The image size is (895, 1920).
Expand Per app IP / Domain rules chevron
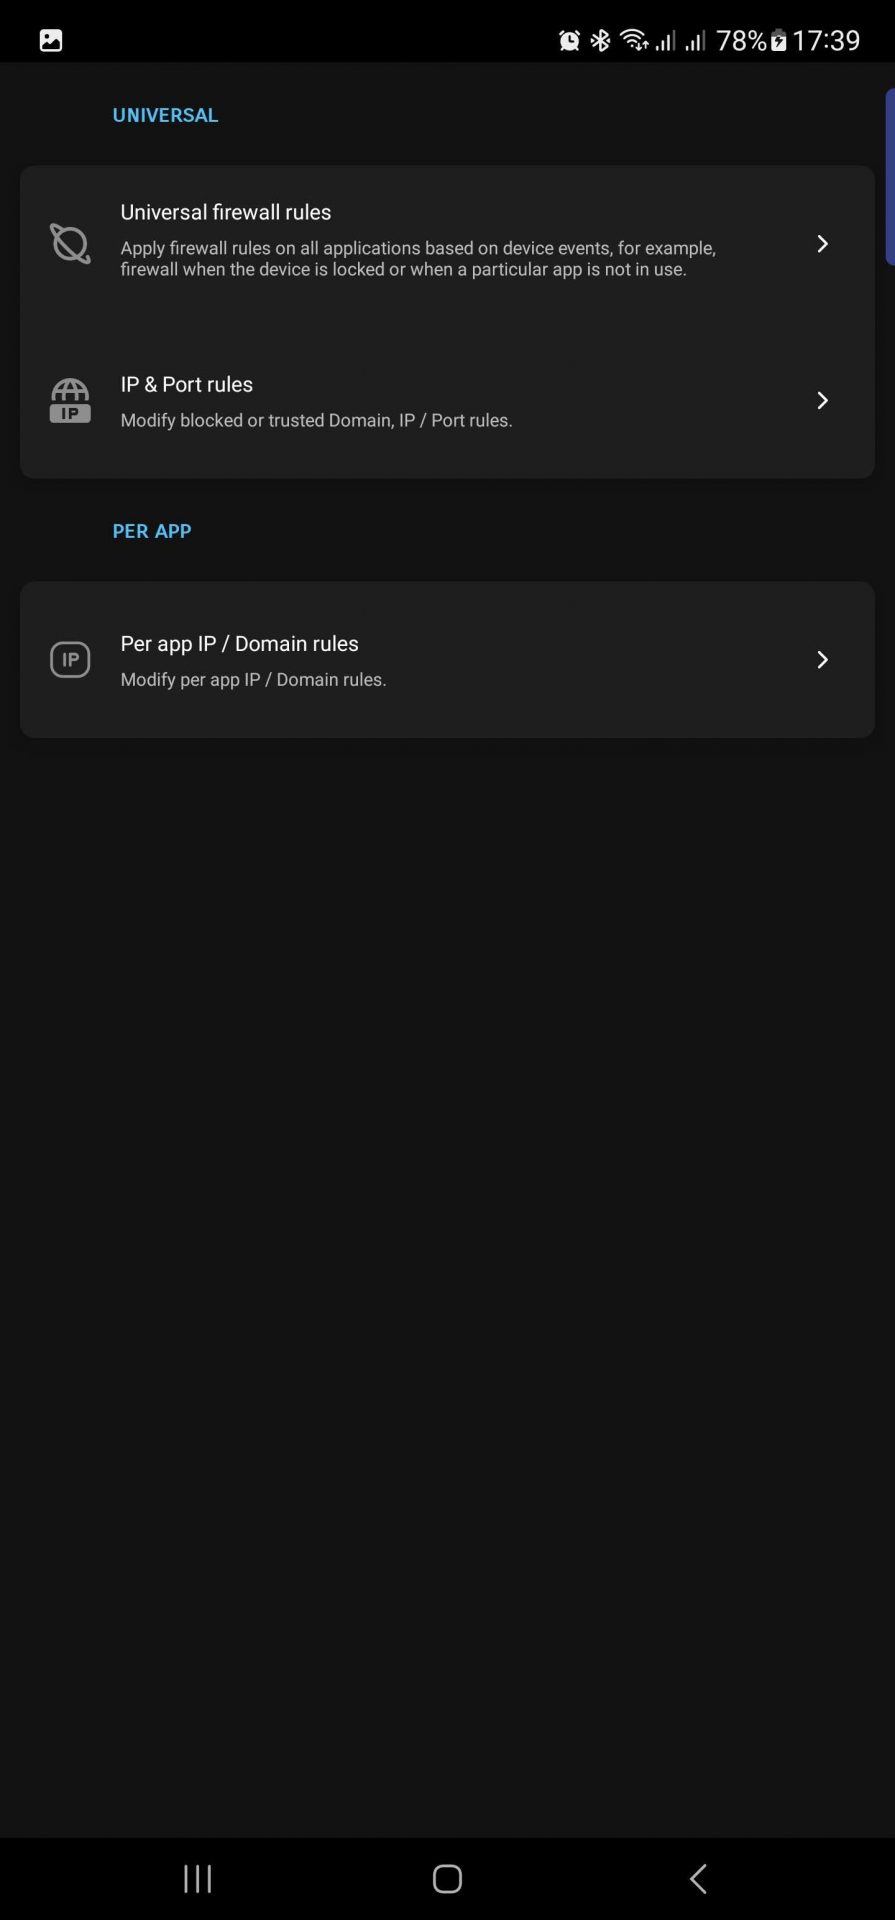pyautogui.click(x=822, y=660)
